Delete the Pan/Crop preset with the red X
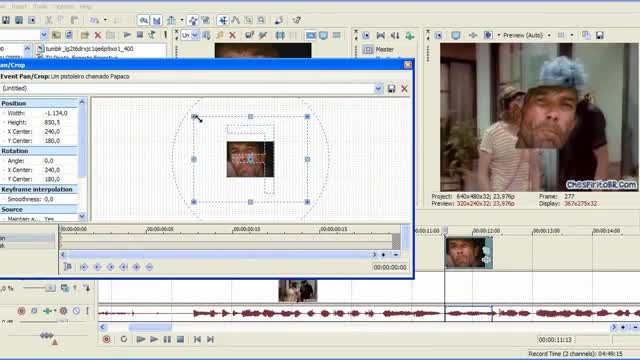The image size is (640, 360). pos(404,89)
